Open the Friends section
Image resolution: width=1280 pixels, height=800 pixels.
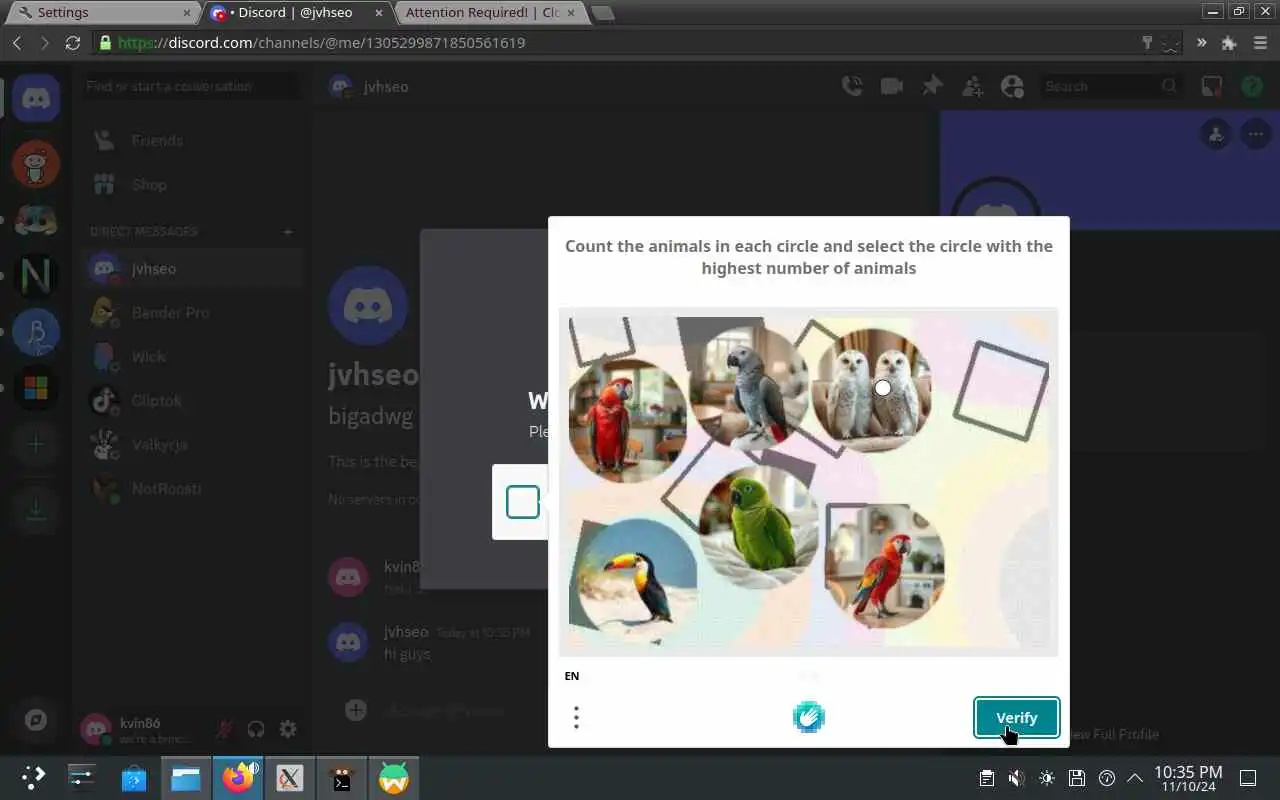pos(191,141)
